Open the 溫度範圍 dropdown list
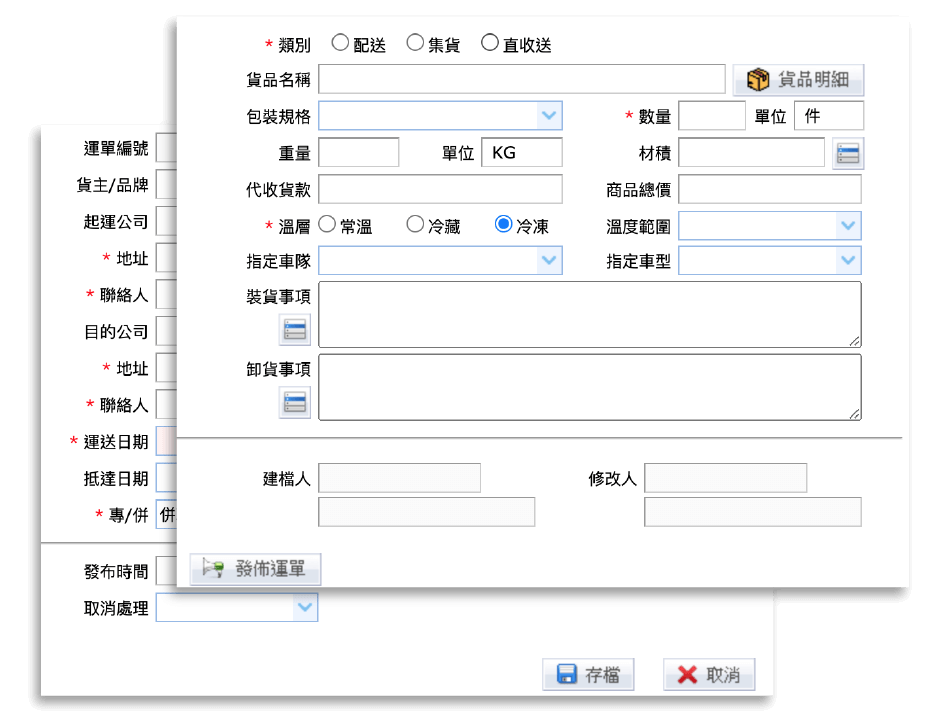 pyautogui.click(x=848, y=225)
